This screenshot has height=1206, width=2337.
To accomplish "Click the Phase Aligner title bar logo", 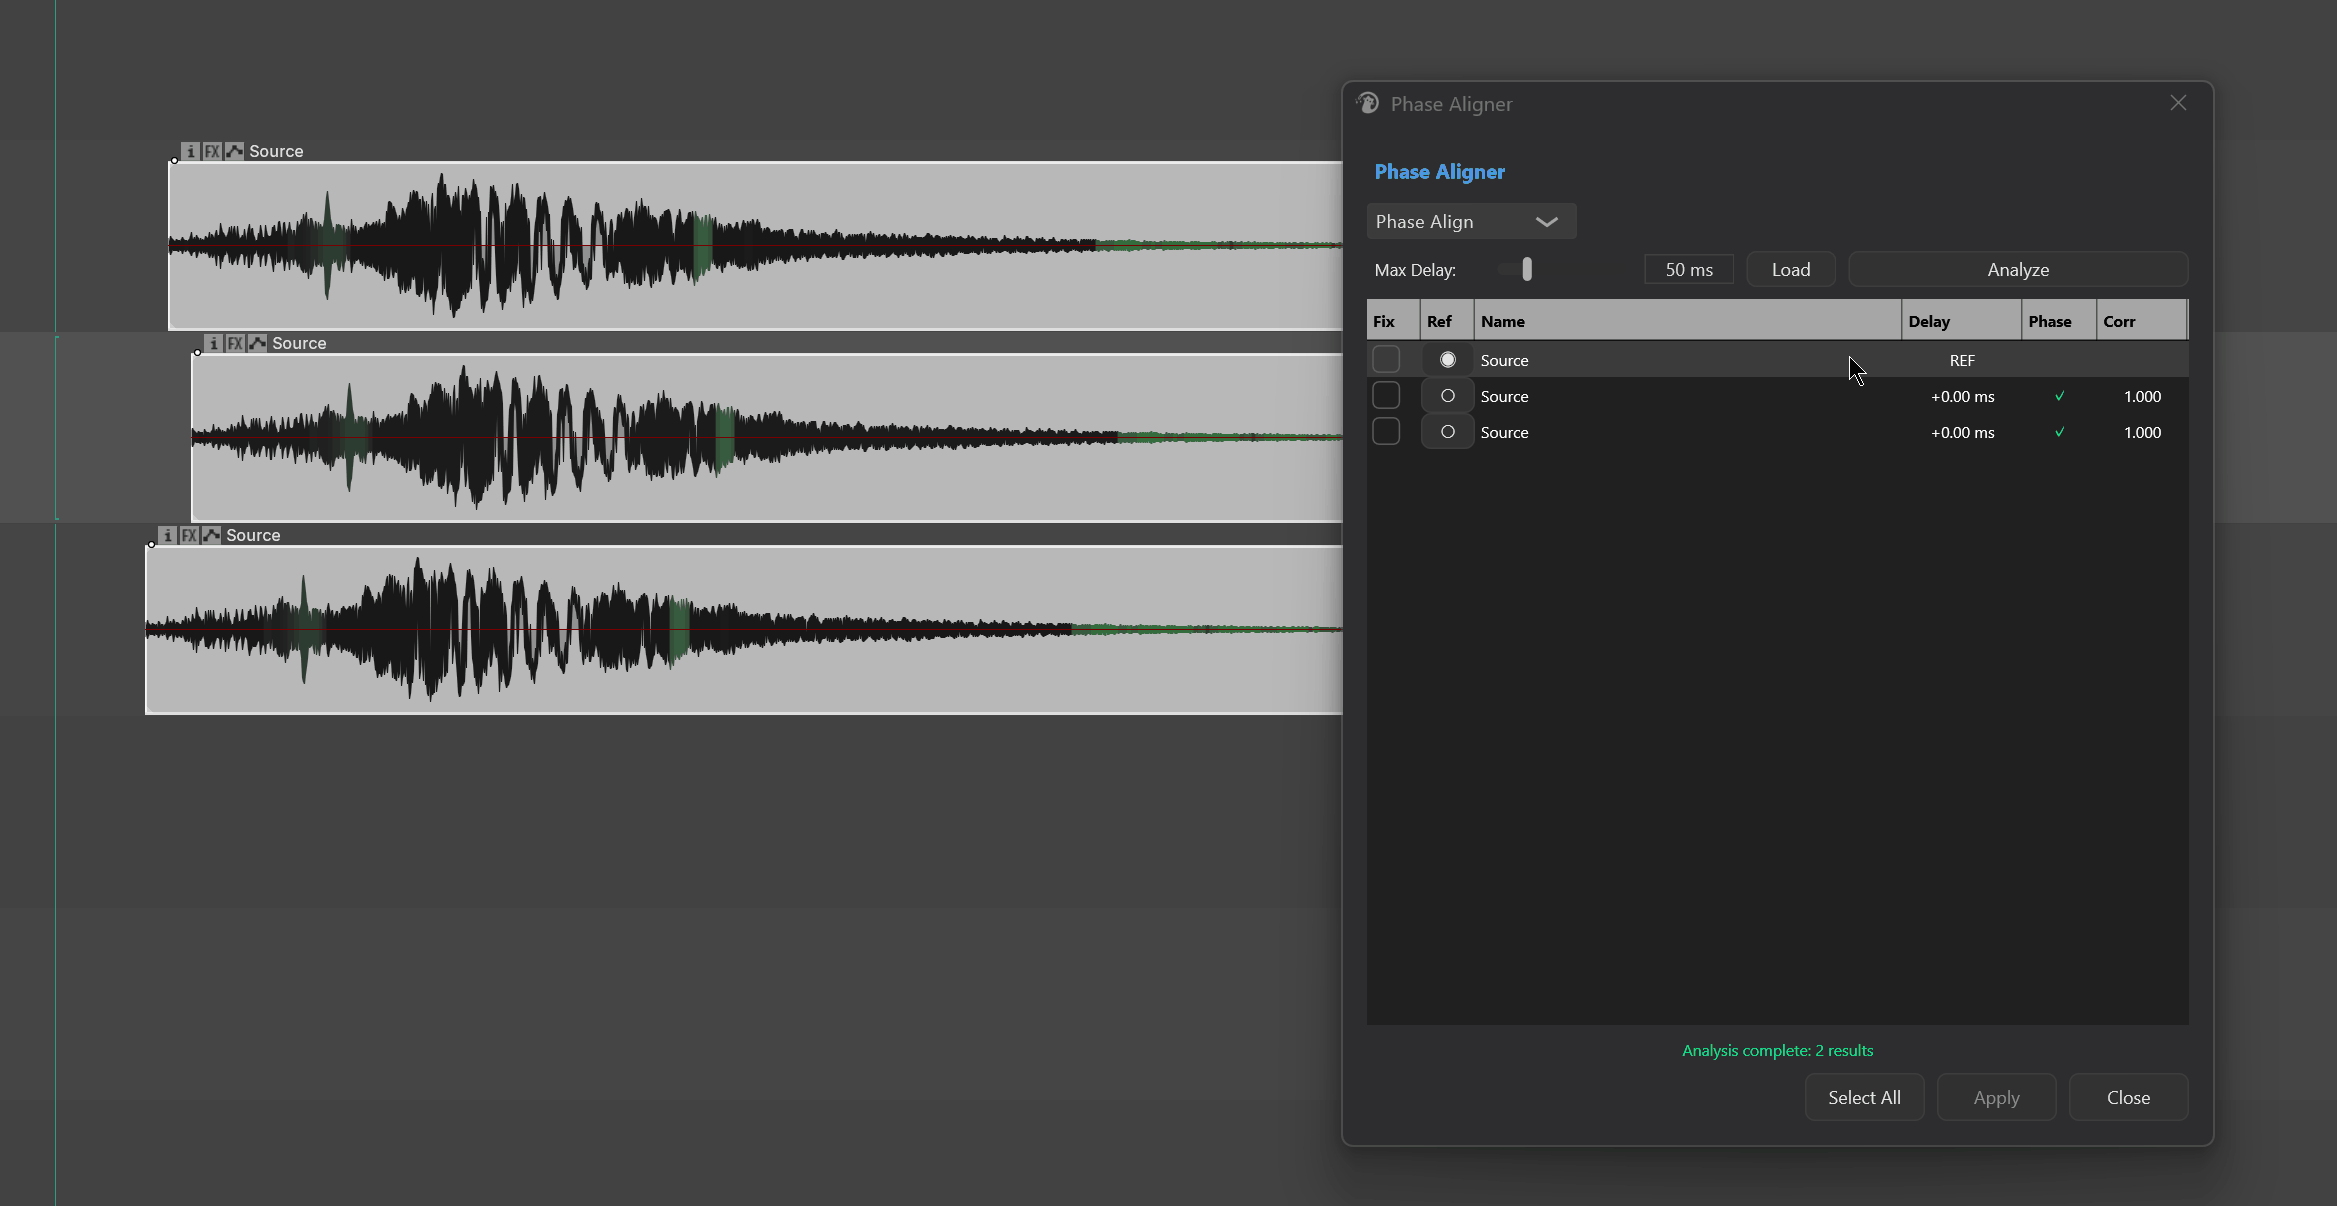I will (1368, 103).
